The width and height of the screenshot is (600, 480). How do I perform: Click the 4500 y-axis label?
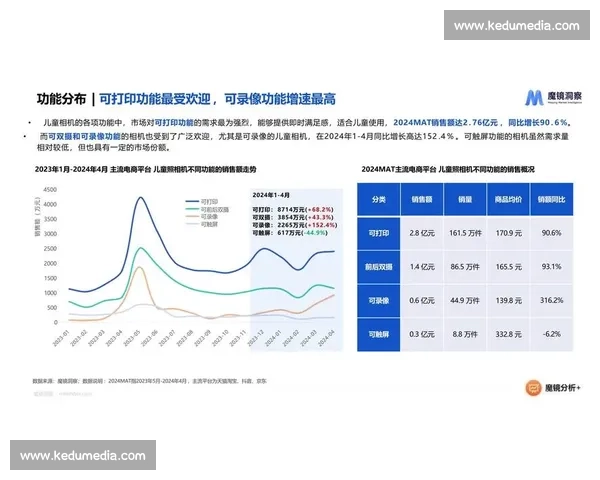tap(50, 190)
